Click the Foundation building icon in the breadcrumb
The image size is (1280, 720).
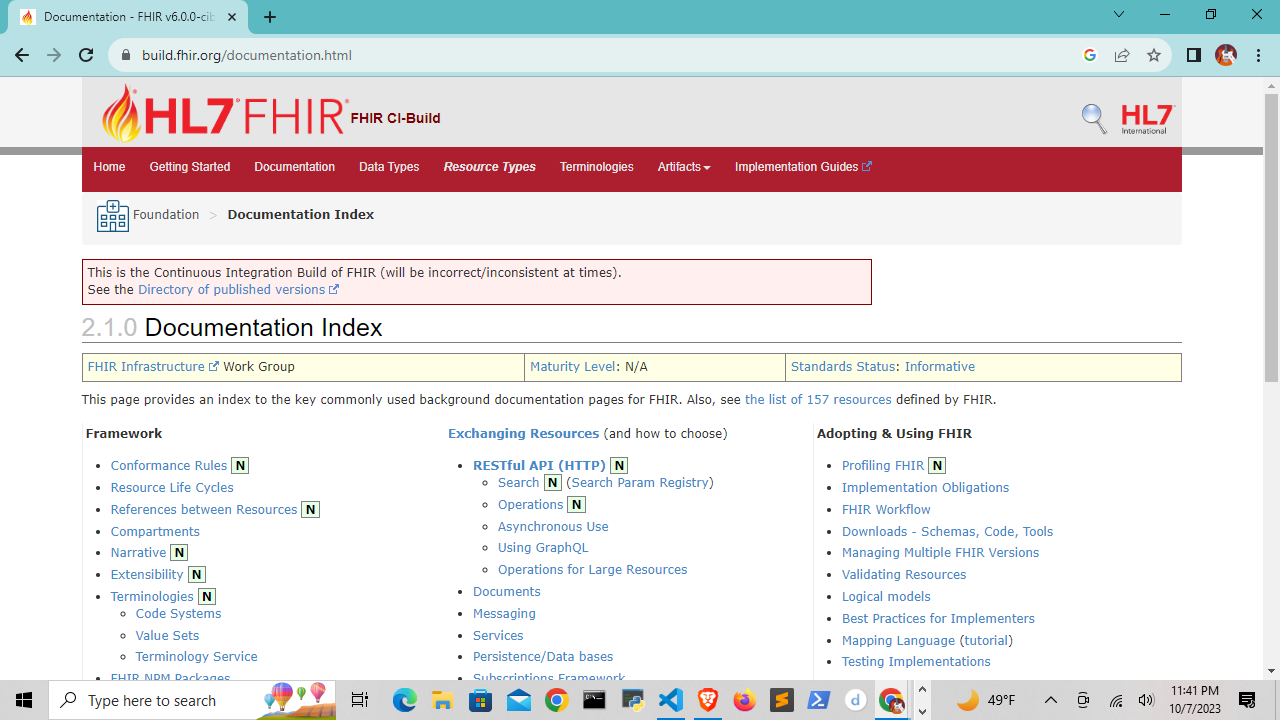(x=113, y=215)
